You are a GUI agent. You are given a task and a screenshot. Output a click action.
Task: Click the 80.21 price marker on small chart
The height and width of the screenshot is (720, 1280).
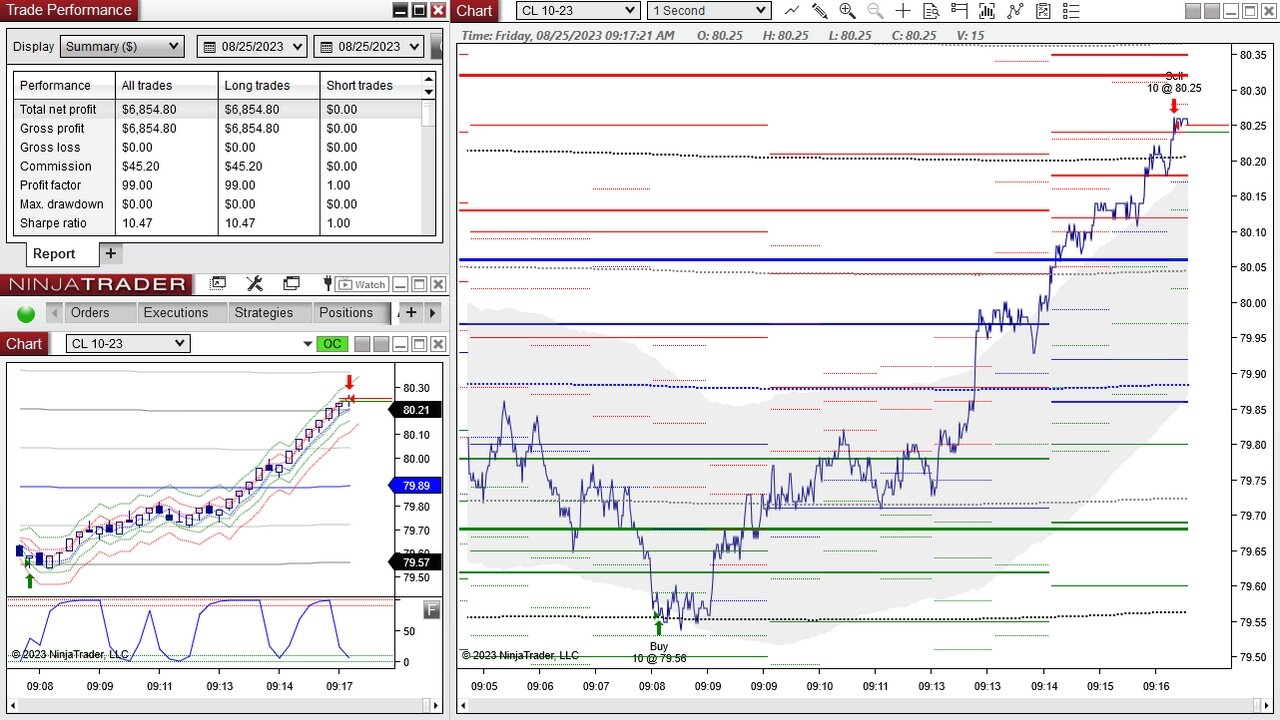point(416,410)
